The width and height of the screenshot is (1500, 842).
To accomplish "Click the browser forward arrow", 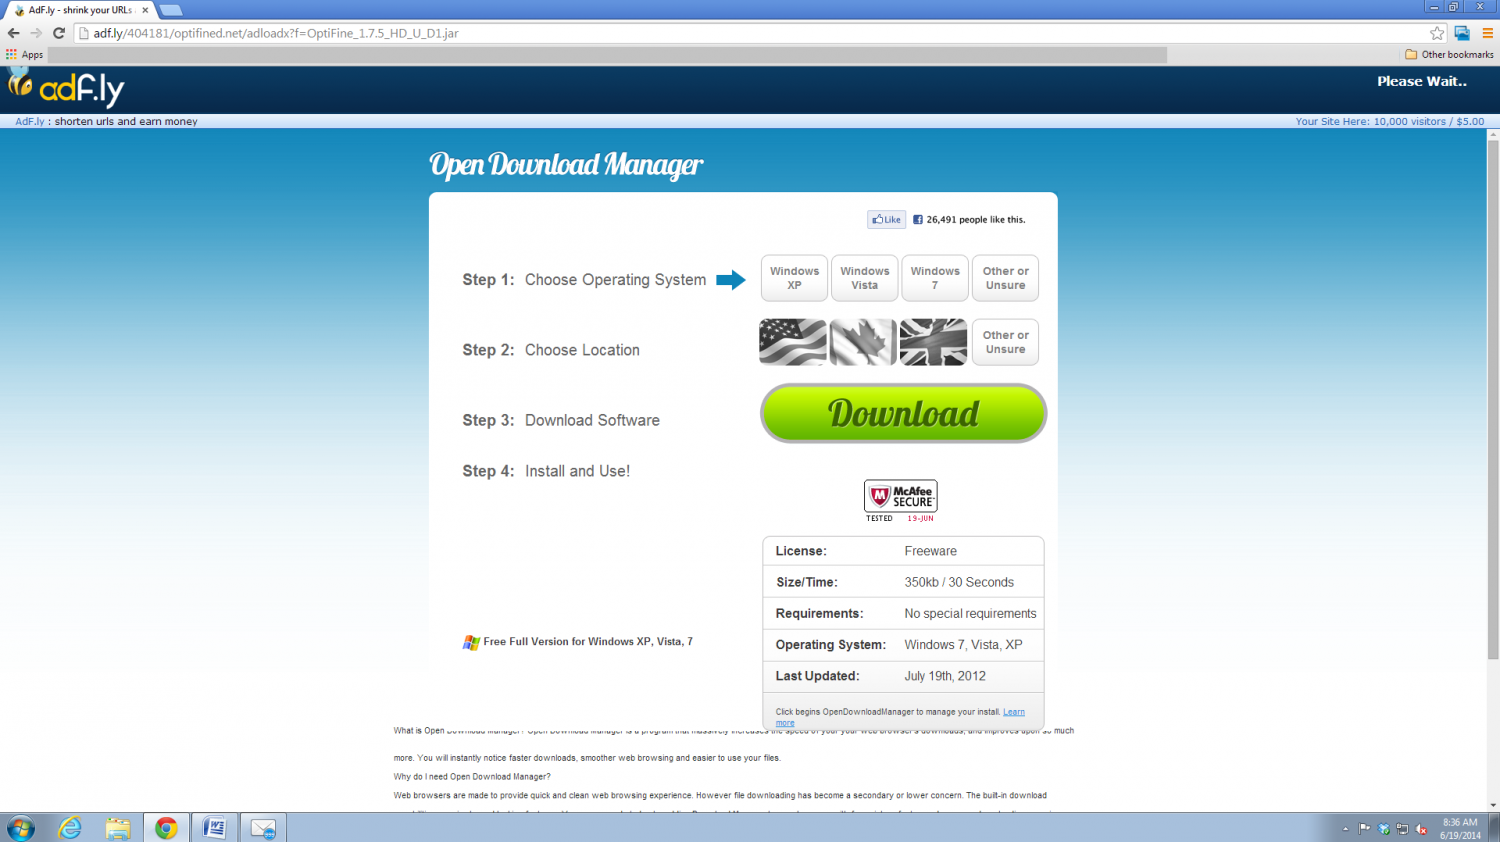I will (36, 33).
